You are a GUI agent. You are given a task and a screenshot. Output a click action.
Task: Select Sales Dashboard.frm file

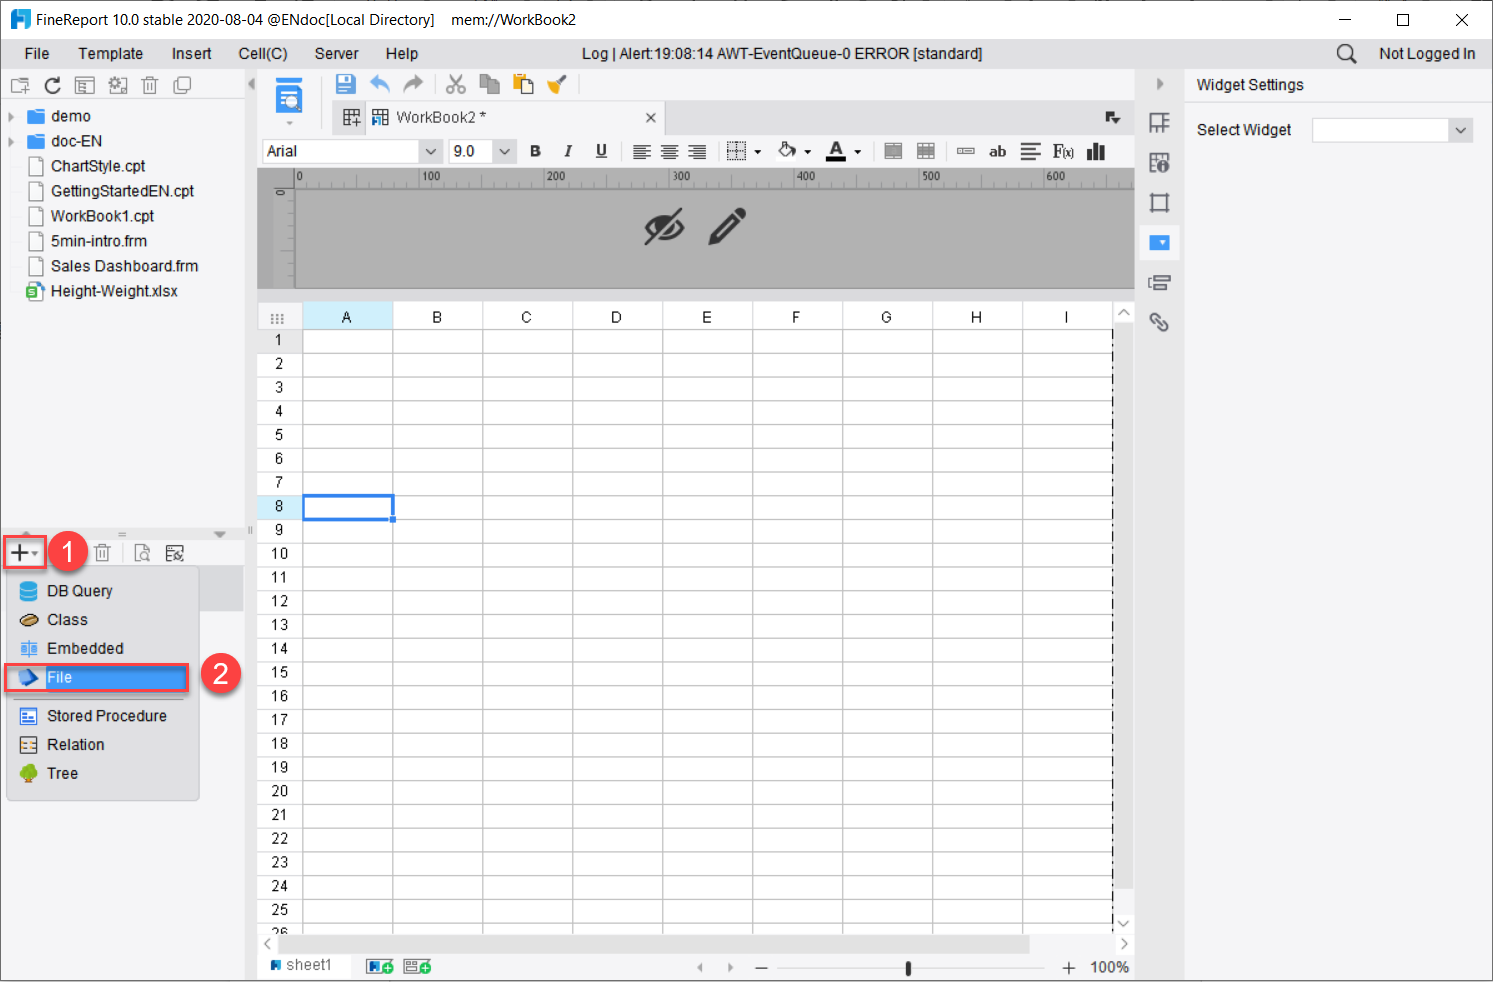coord(124,266)
